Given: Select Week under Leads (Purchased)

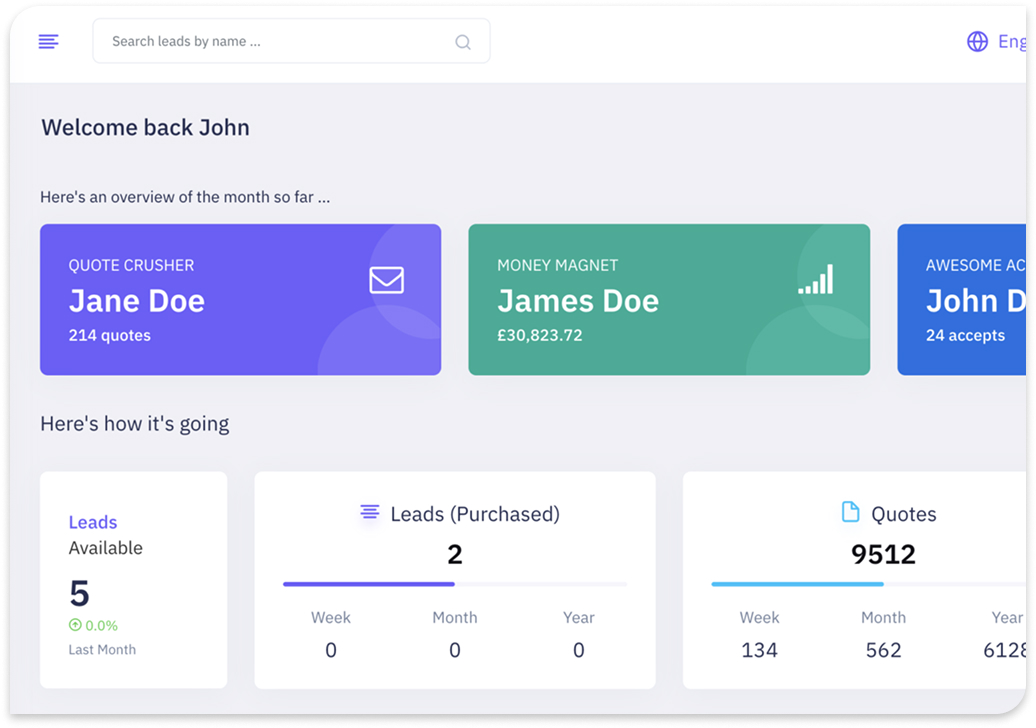Looking at the screenshot, I should pos(331,618).
